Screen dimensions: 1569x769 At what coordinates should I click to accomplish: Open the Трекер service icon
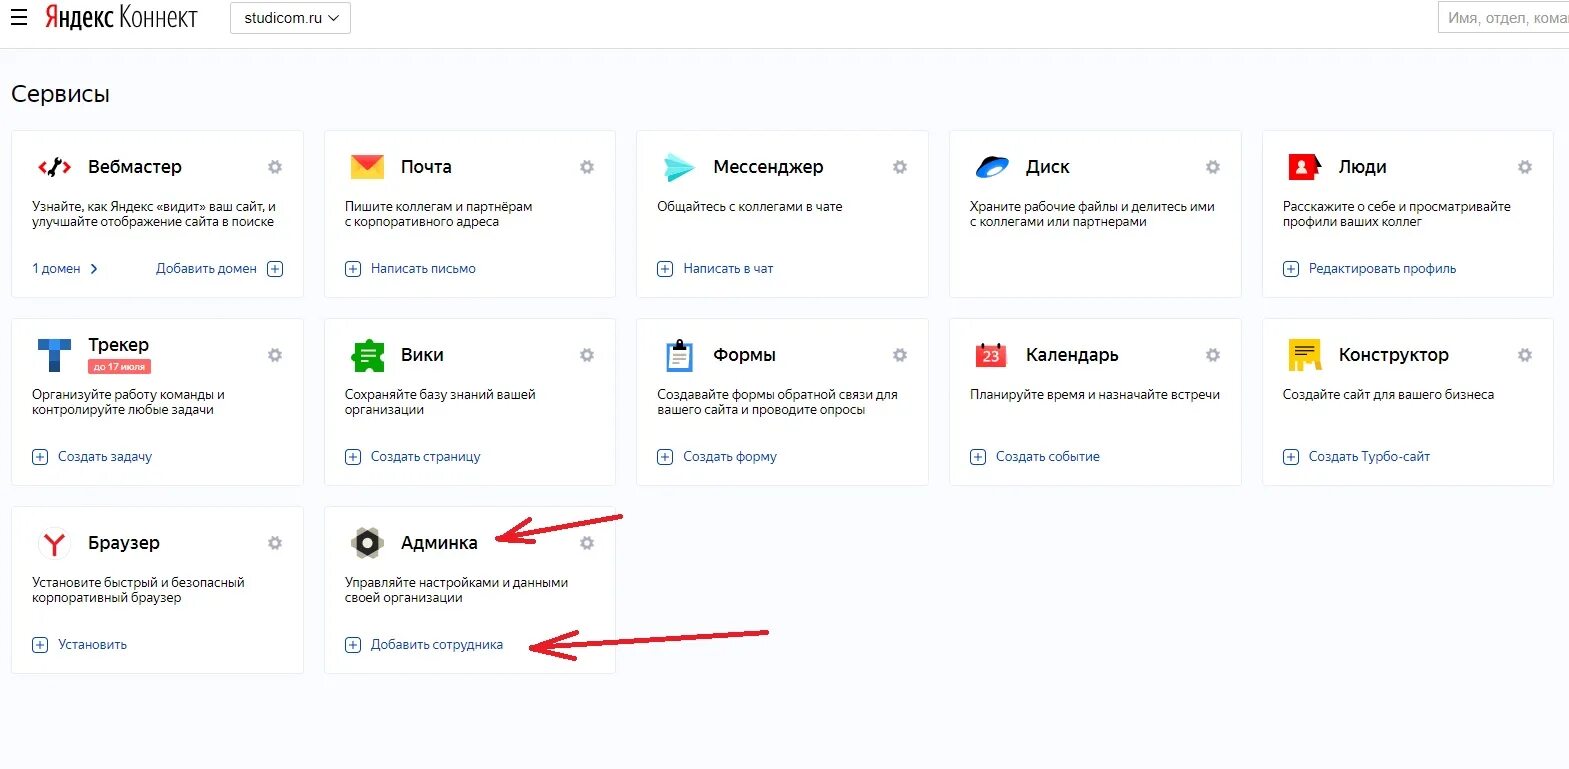point(54,355)
